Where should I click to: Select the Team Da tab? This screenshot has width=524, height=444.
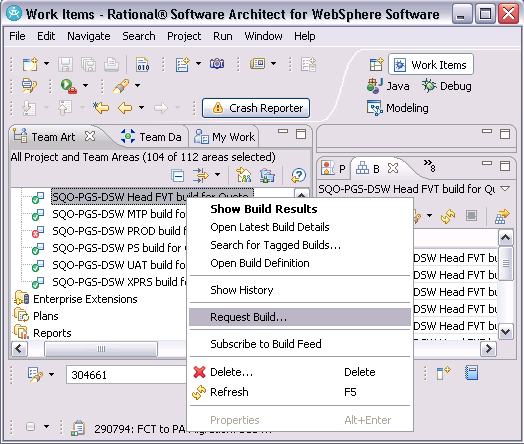point(151,137)
